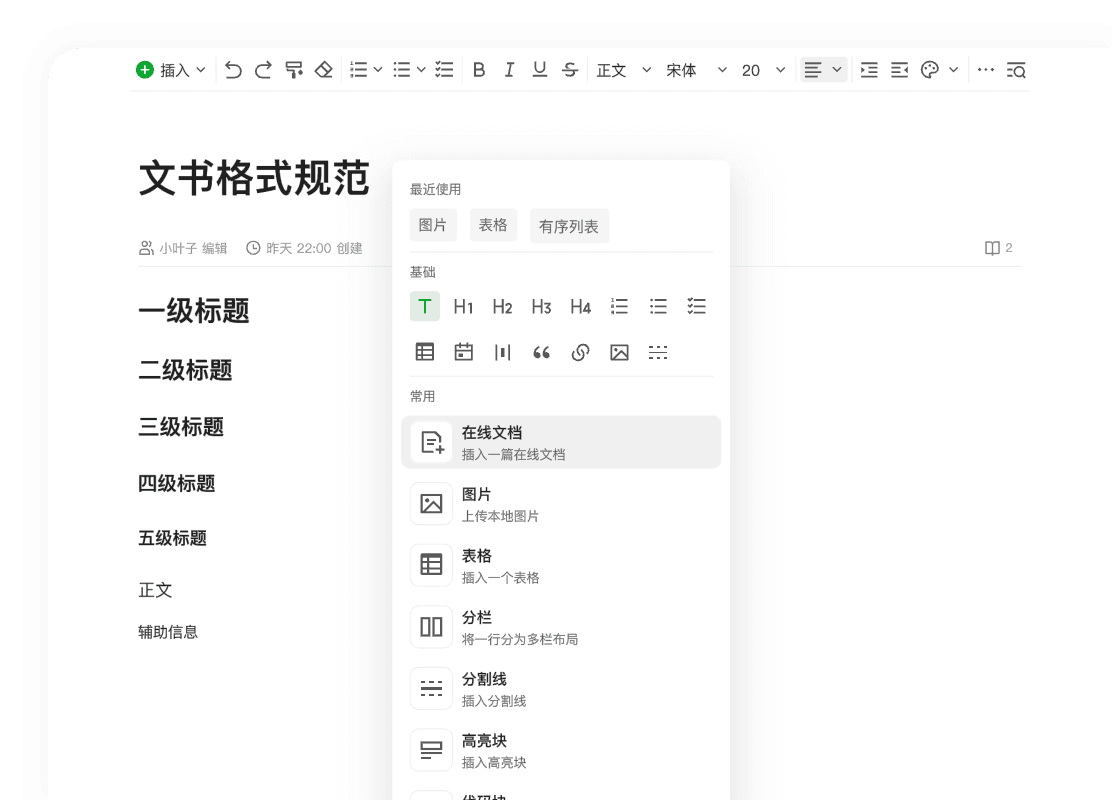Toggle underline formatting

(540, 70)
